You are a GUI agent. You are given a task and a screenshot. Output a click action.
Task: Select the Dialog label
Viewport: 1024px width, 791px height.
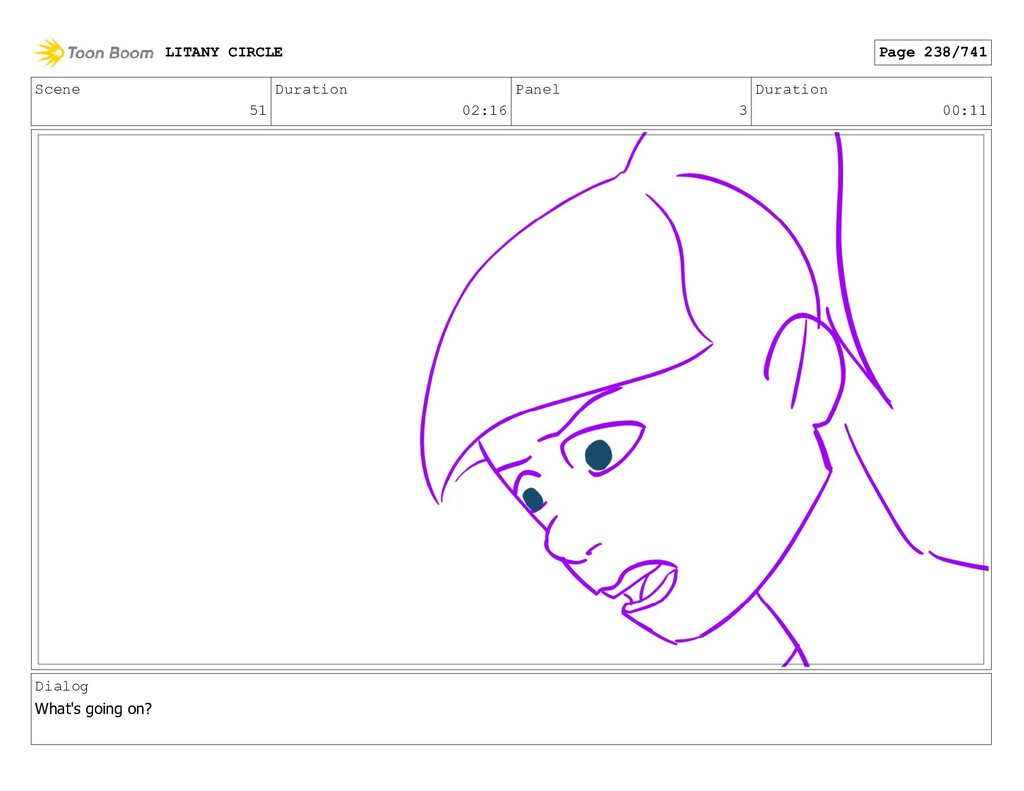tap(61, 686)
